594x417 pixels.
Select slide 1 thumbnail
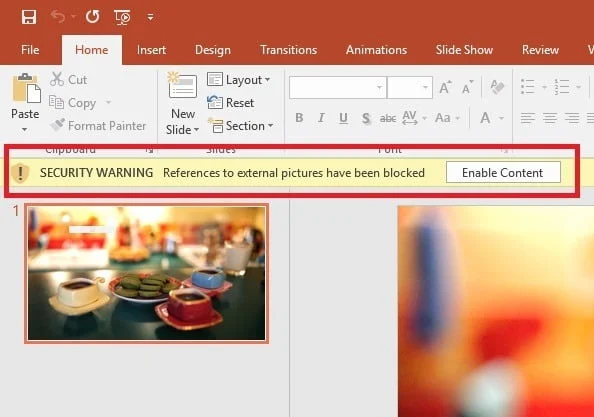tap(147, 273)
